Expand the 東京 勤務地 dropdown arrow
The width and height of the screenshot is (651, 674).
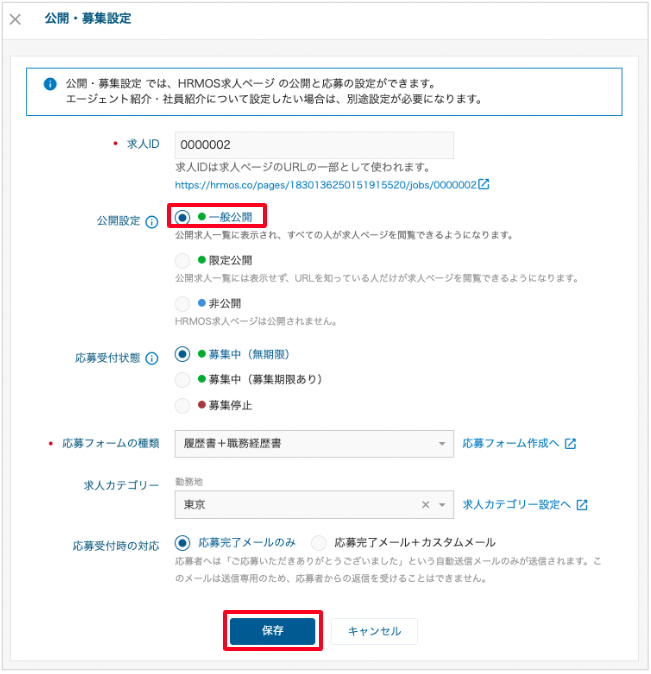click(x=442, y=505)
